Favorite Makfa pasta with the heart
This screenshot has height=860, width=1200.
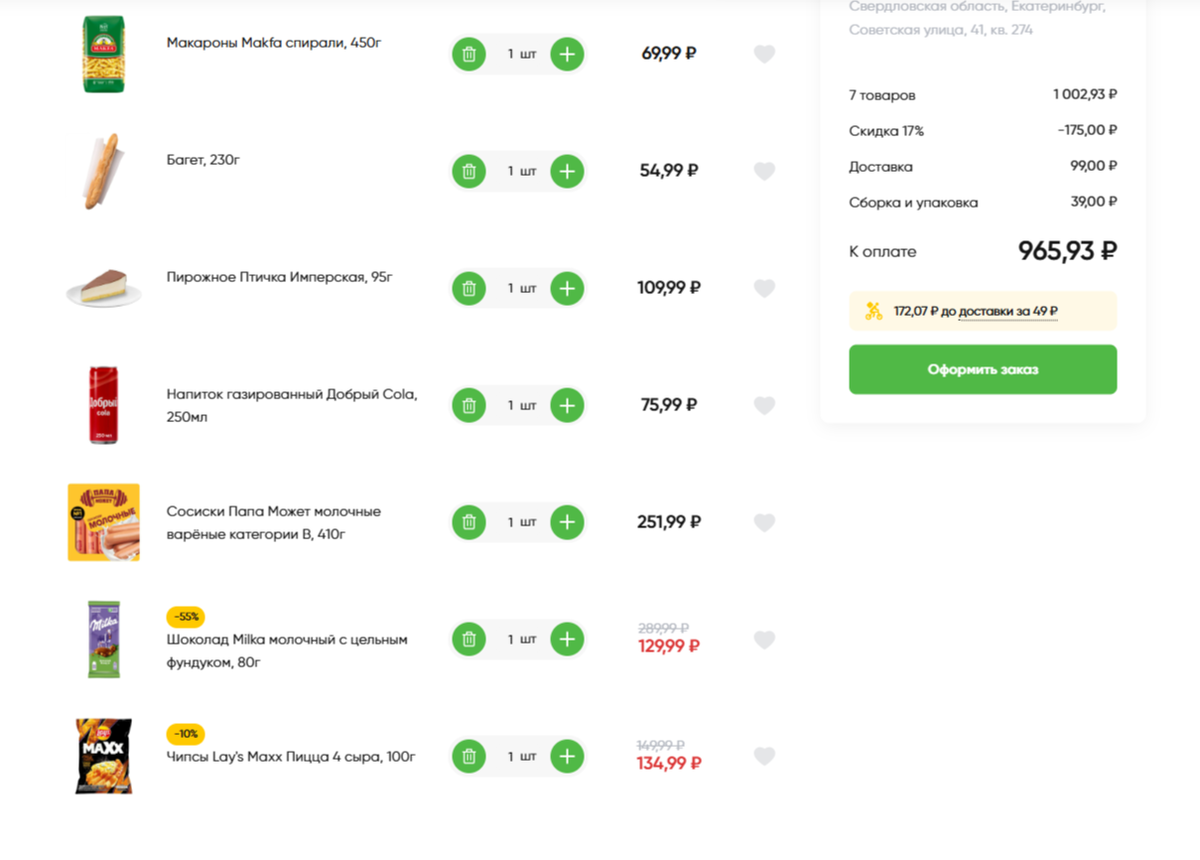(x=764, y=54)
